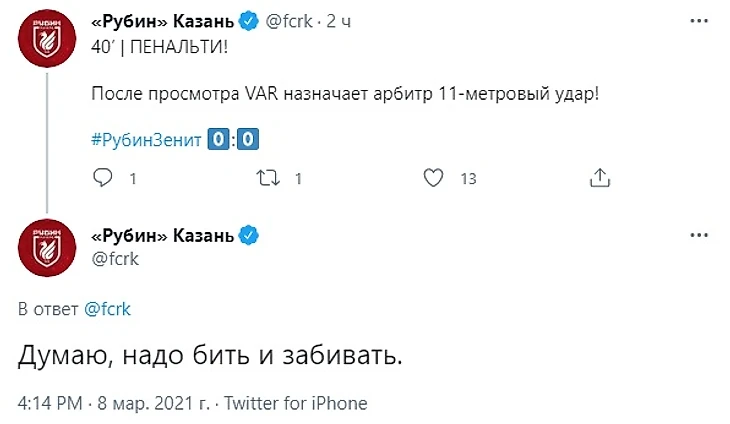The image size is (730, 424).
Task: Click the retweet arrows icon
Action: [267, 178]
